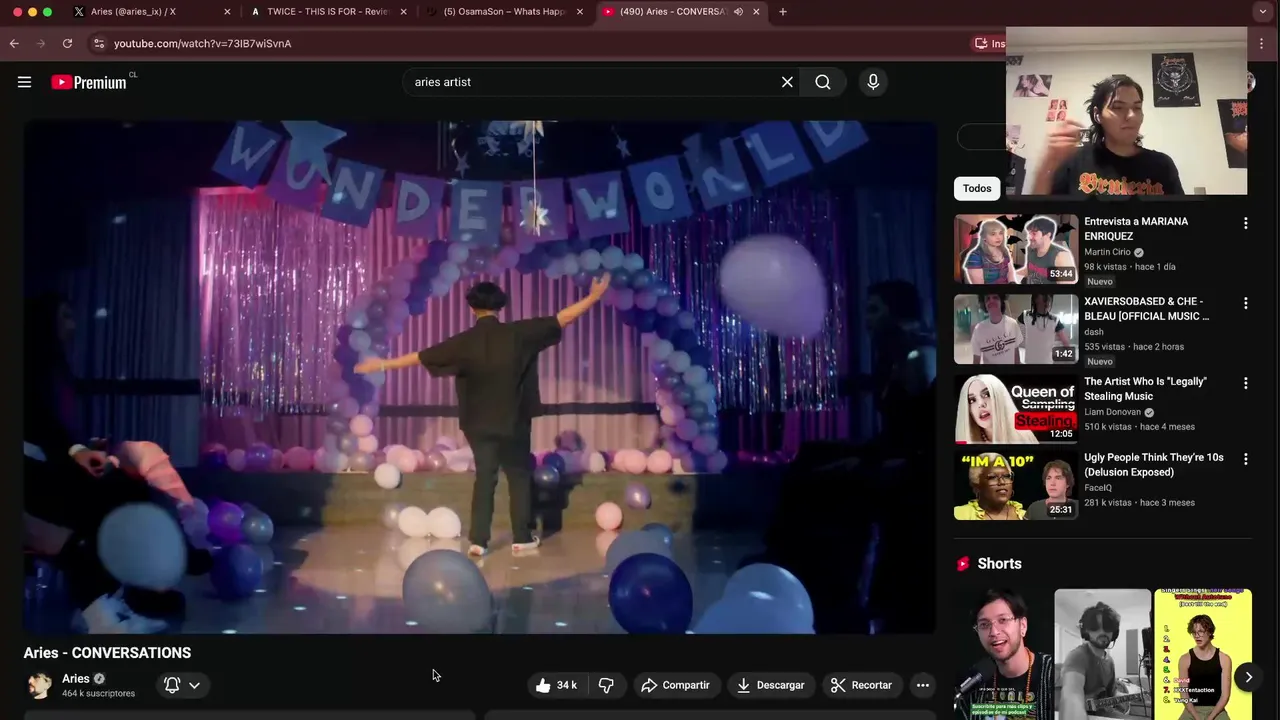Image resolution: width=1280 pixels, height=720 pixels.
Task: Open the yellow background Short
Action: click(1203, 654)
